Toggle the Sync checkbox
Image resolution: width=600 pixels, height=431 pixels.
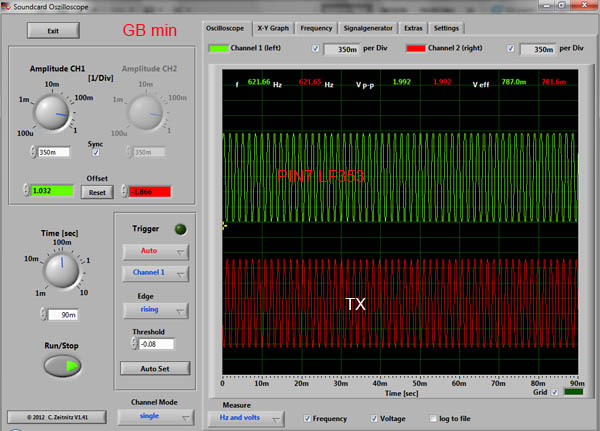tap(95, 153)
